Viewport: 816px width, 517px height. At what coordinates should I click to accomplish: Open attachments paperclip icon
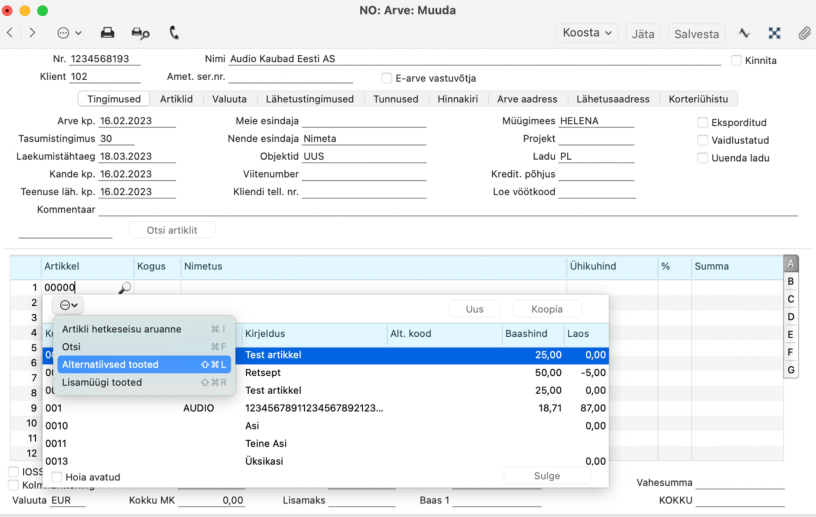pos(804,33)
